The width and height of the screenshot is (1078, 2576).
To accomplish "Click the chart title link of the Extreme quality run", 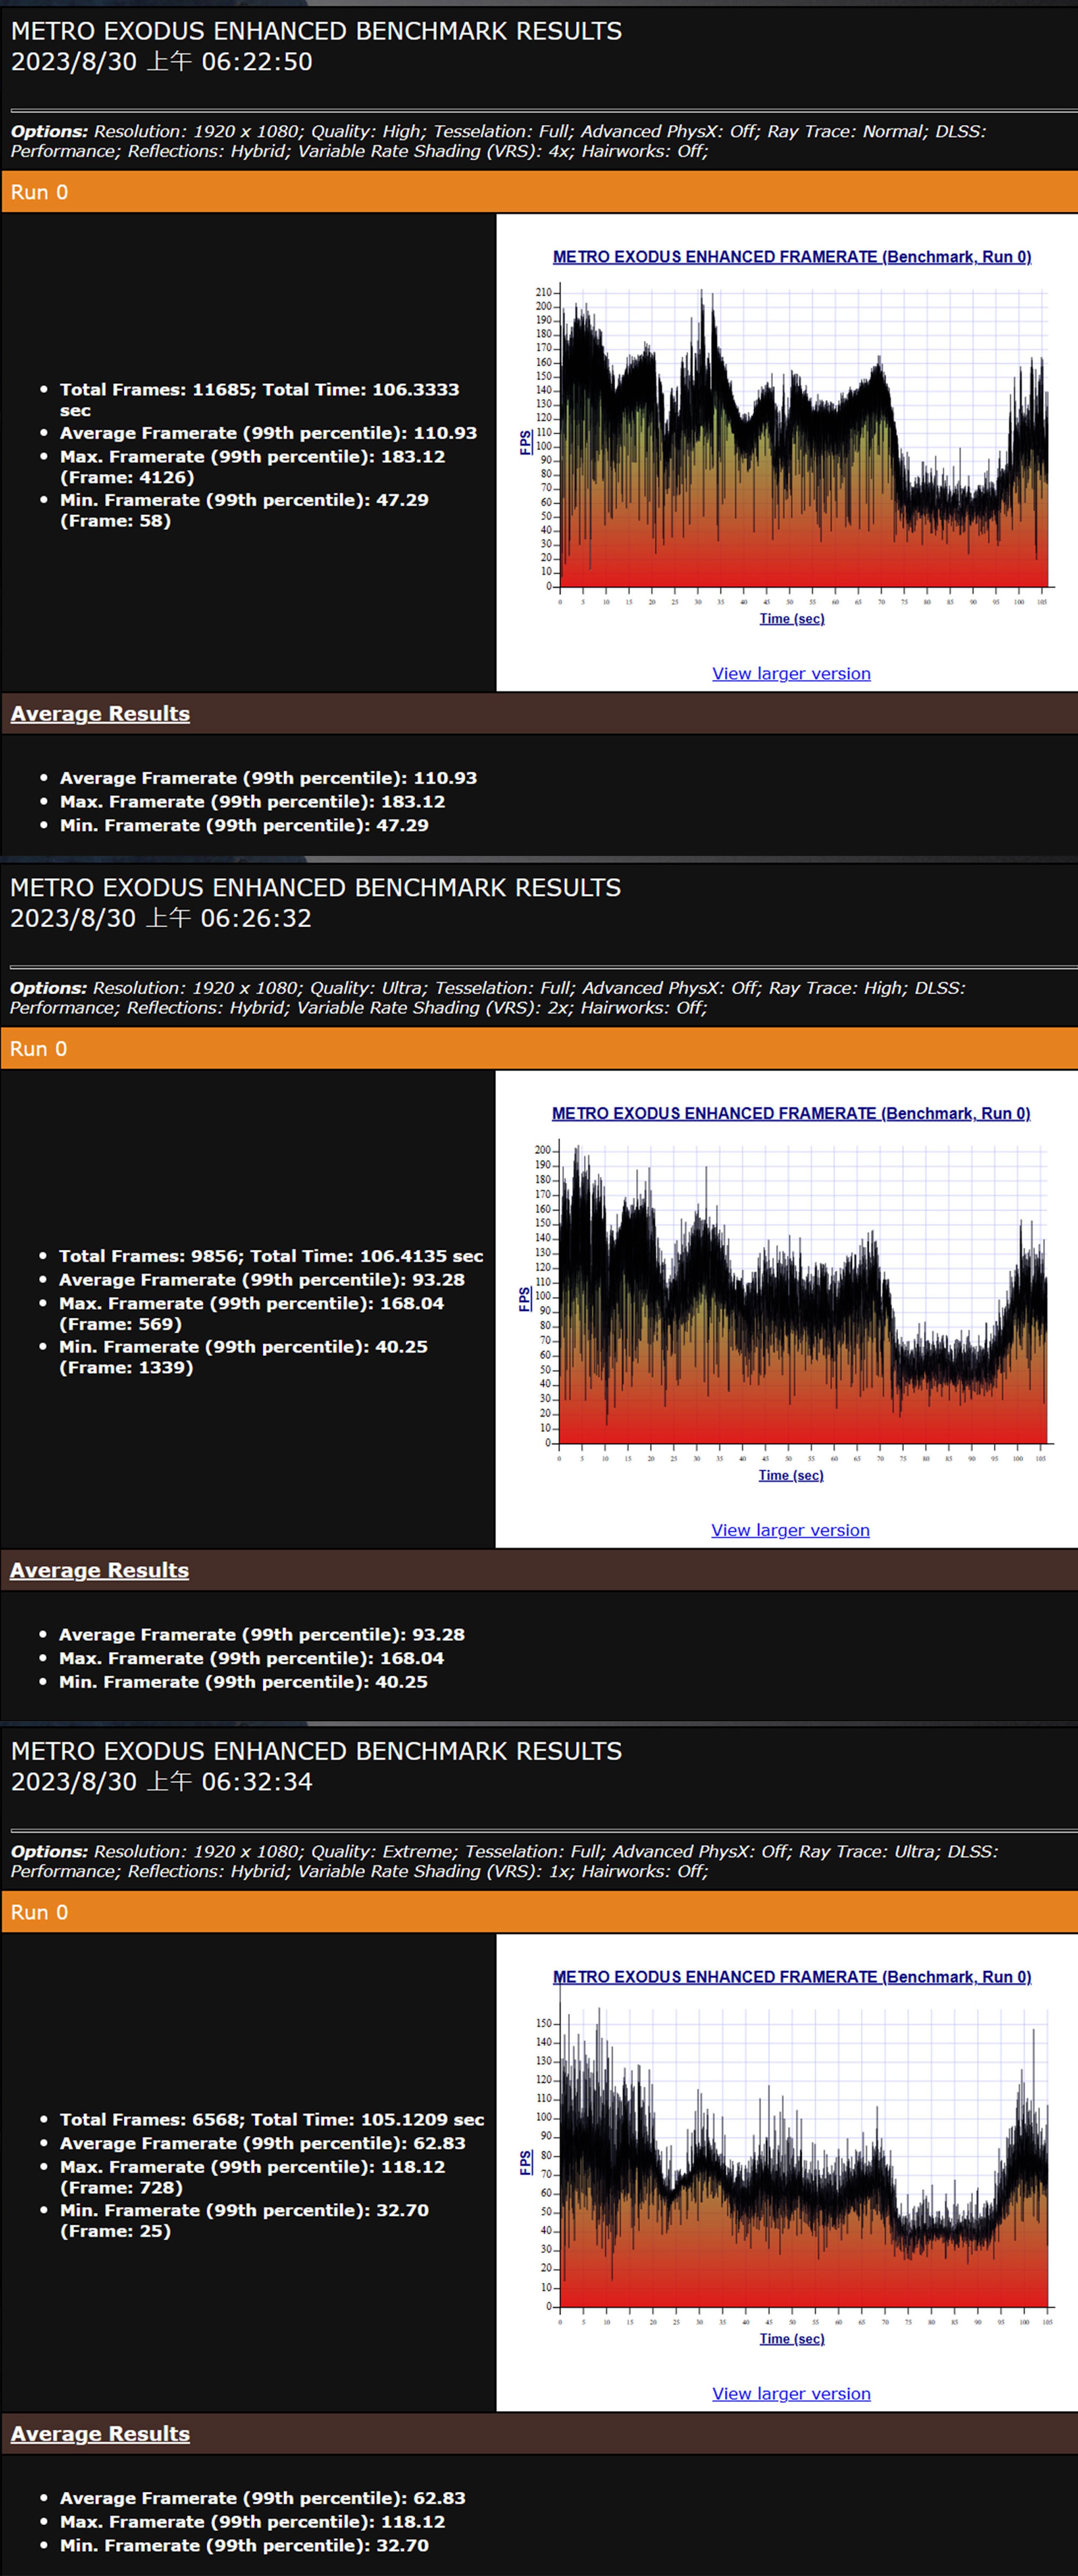I will click(x=792, y=1977).
